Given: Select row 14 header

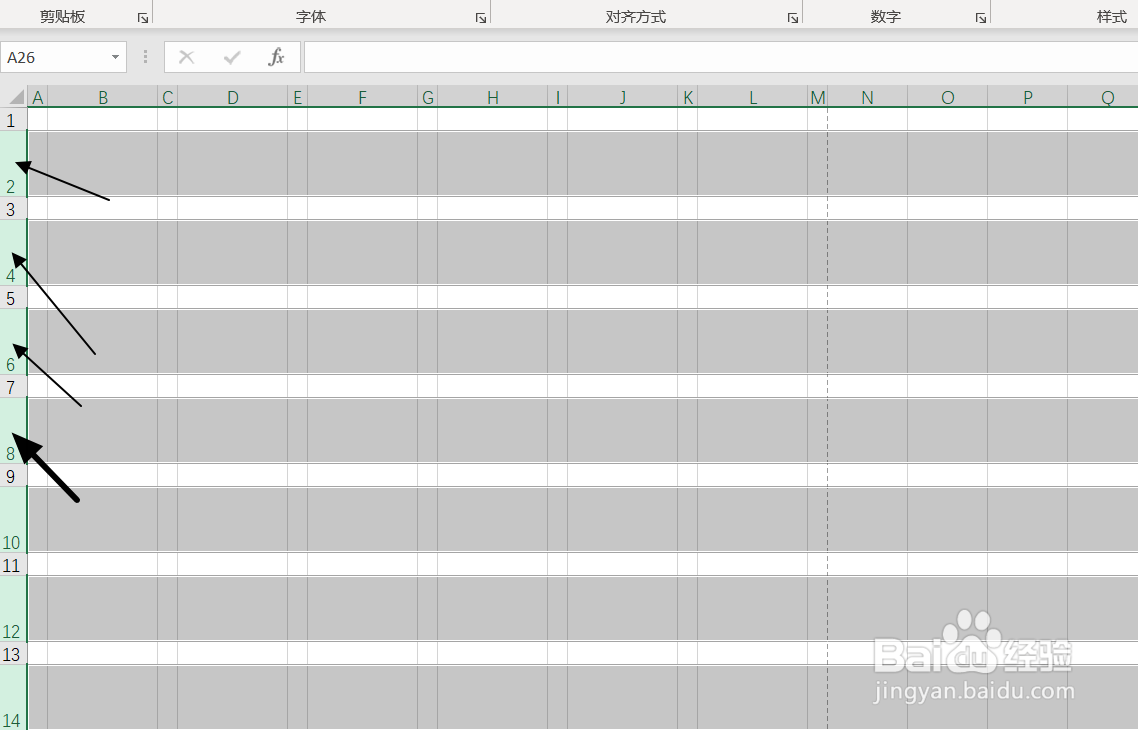Looking at the screenshot, I should point(13,698).
